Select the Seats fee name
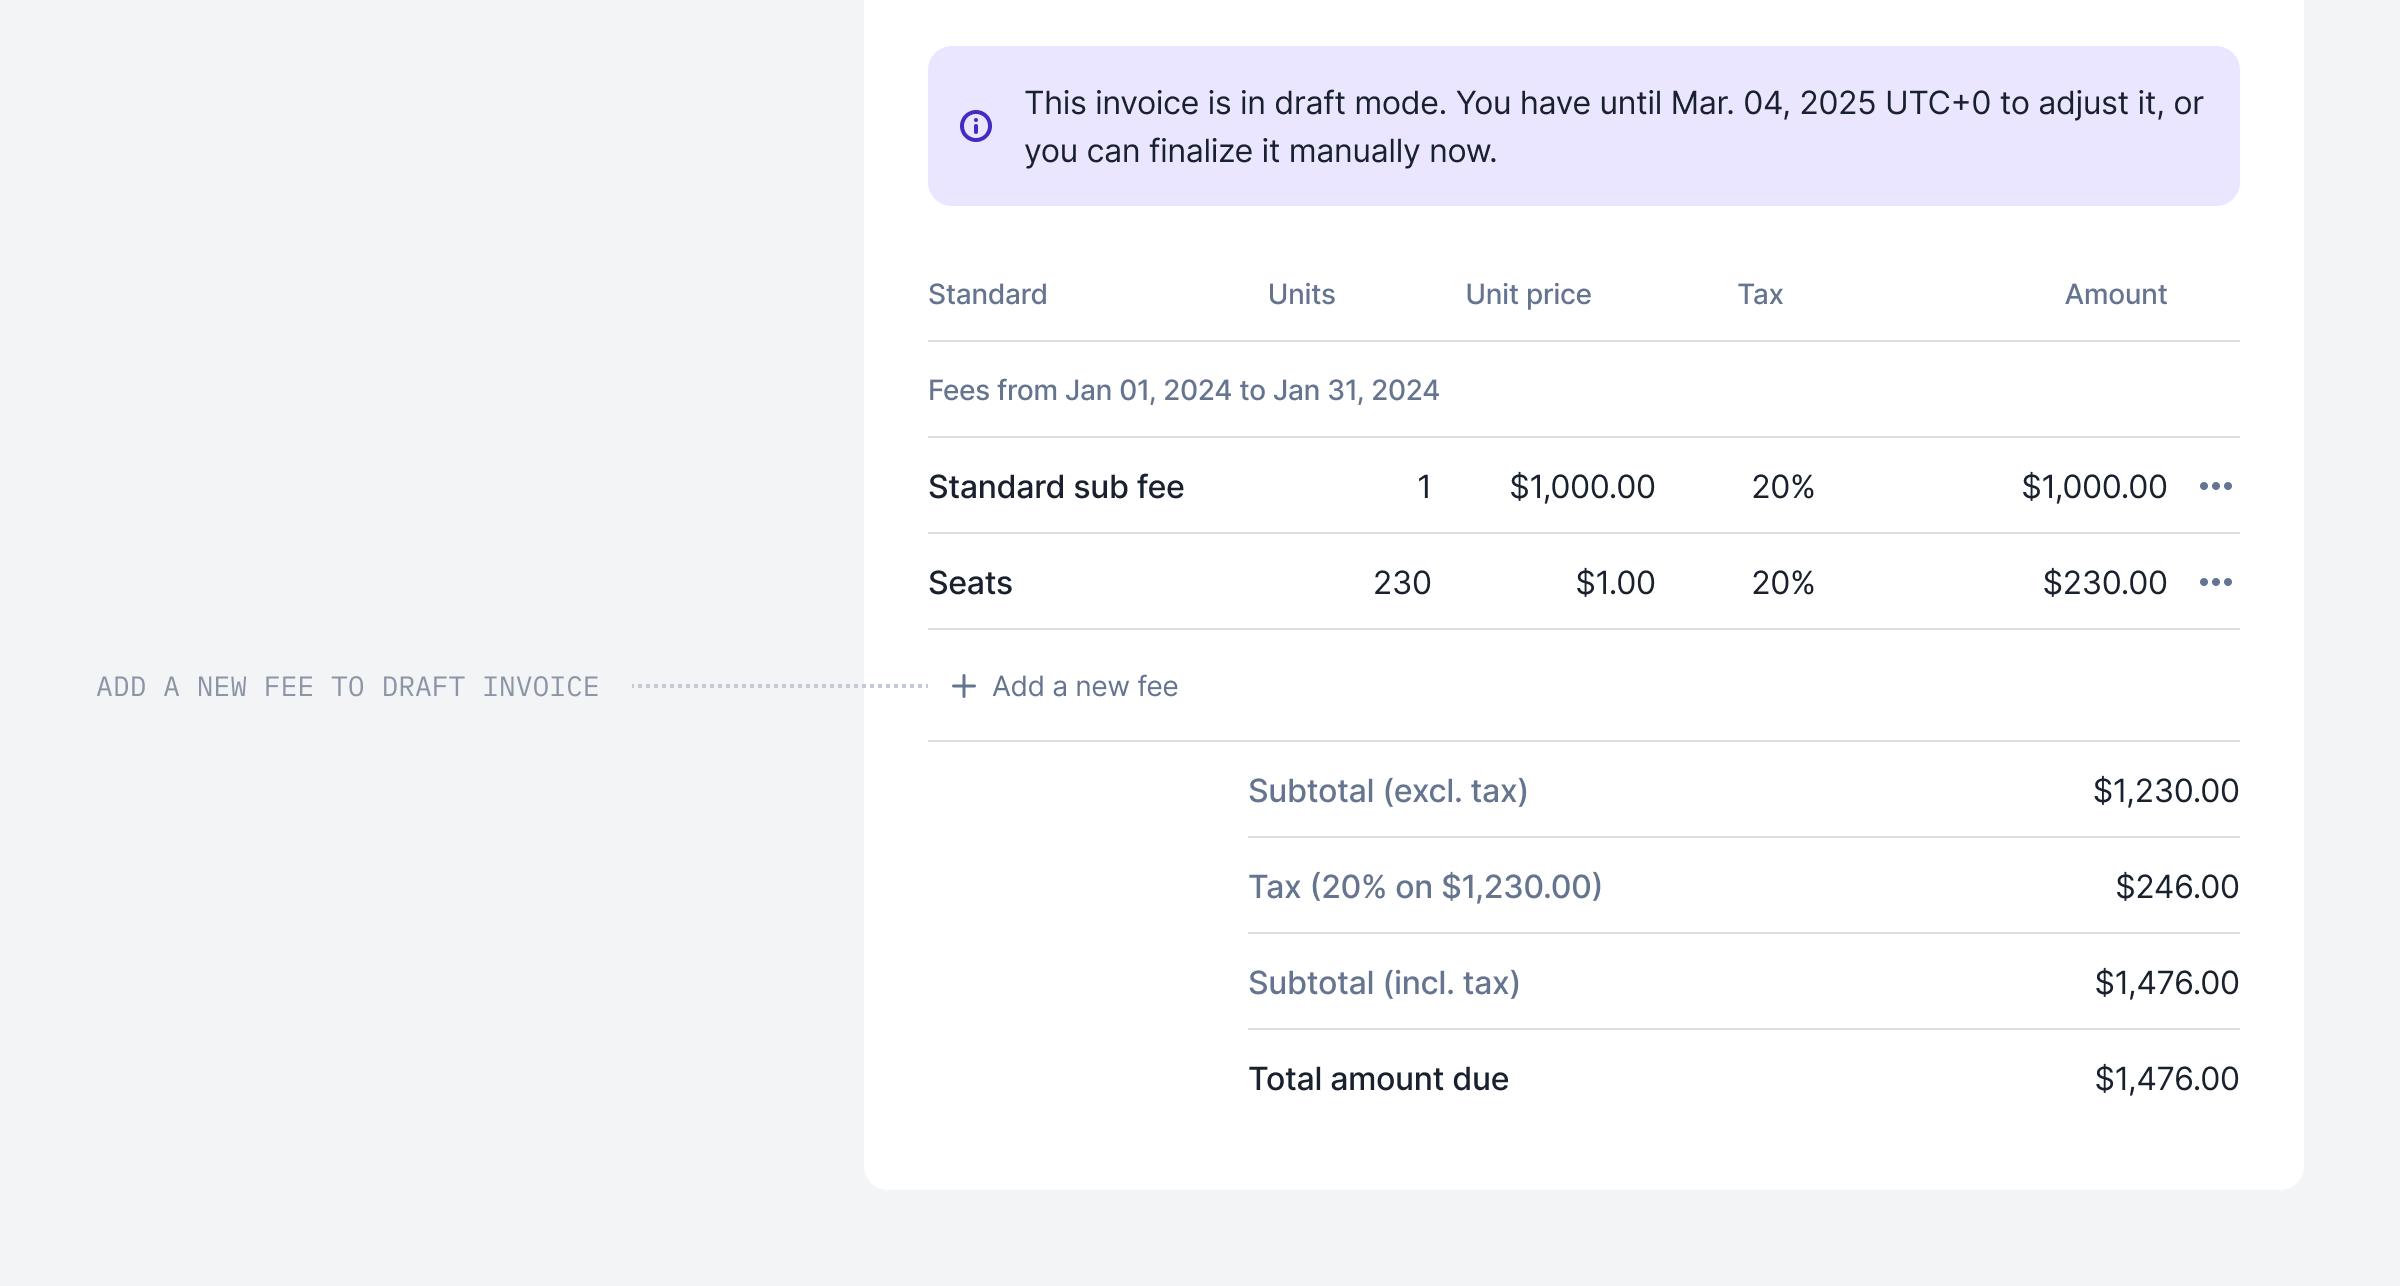 pyautogui.click(x=970, y=583)
